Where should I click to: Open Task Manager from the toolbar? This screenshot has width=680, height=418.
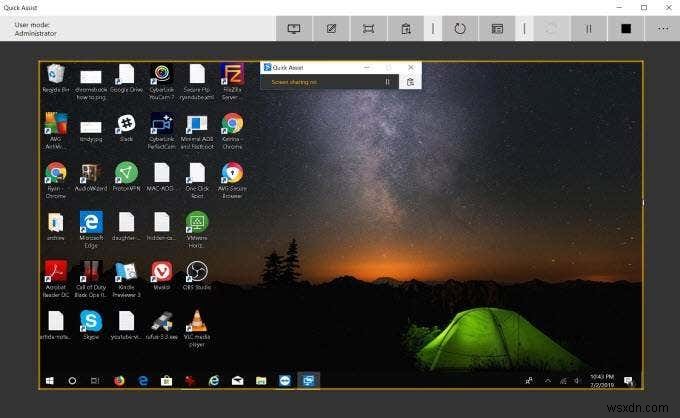(x=497, y=29)
